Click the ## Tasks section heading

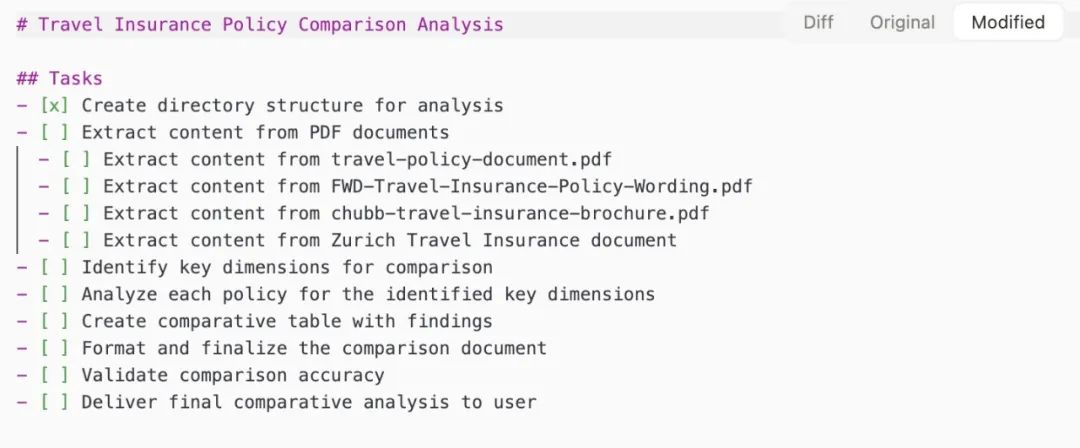[x=60, y=78]
